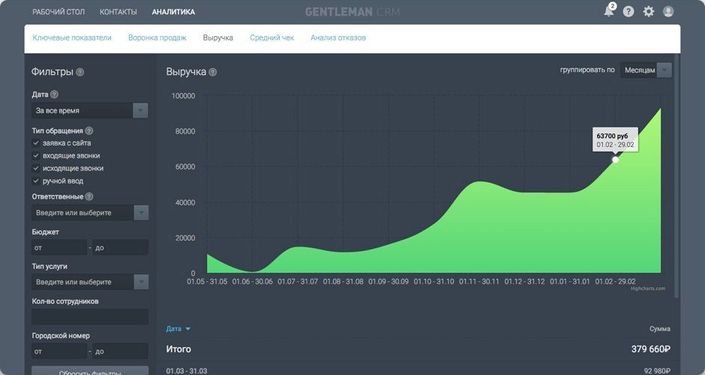
Task: Open the notifications bell icon
Action: click(x=609, y=10)
